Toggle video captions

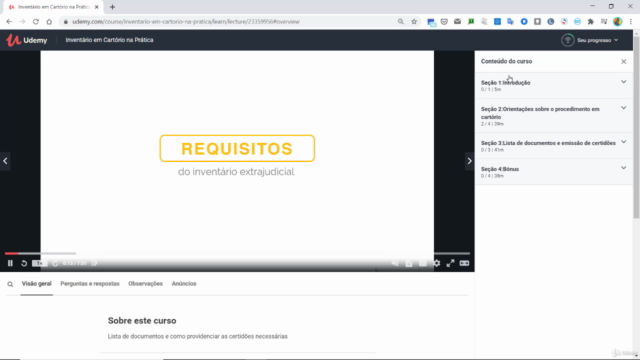[x=422, y=263]
